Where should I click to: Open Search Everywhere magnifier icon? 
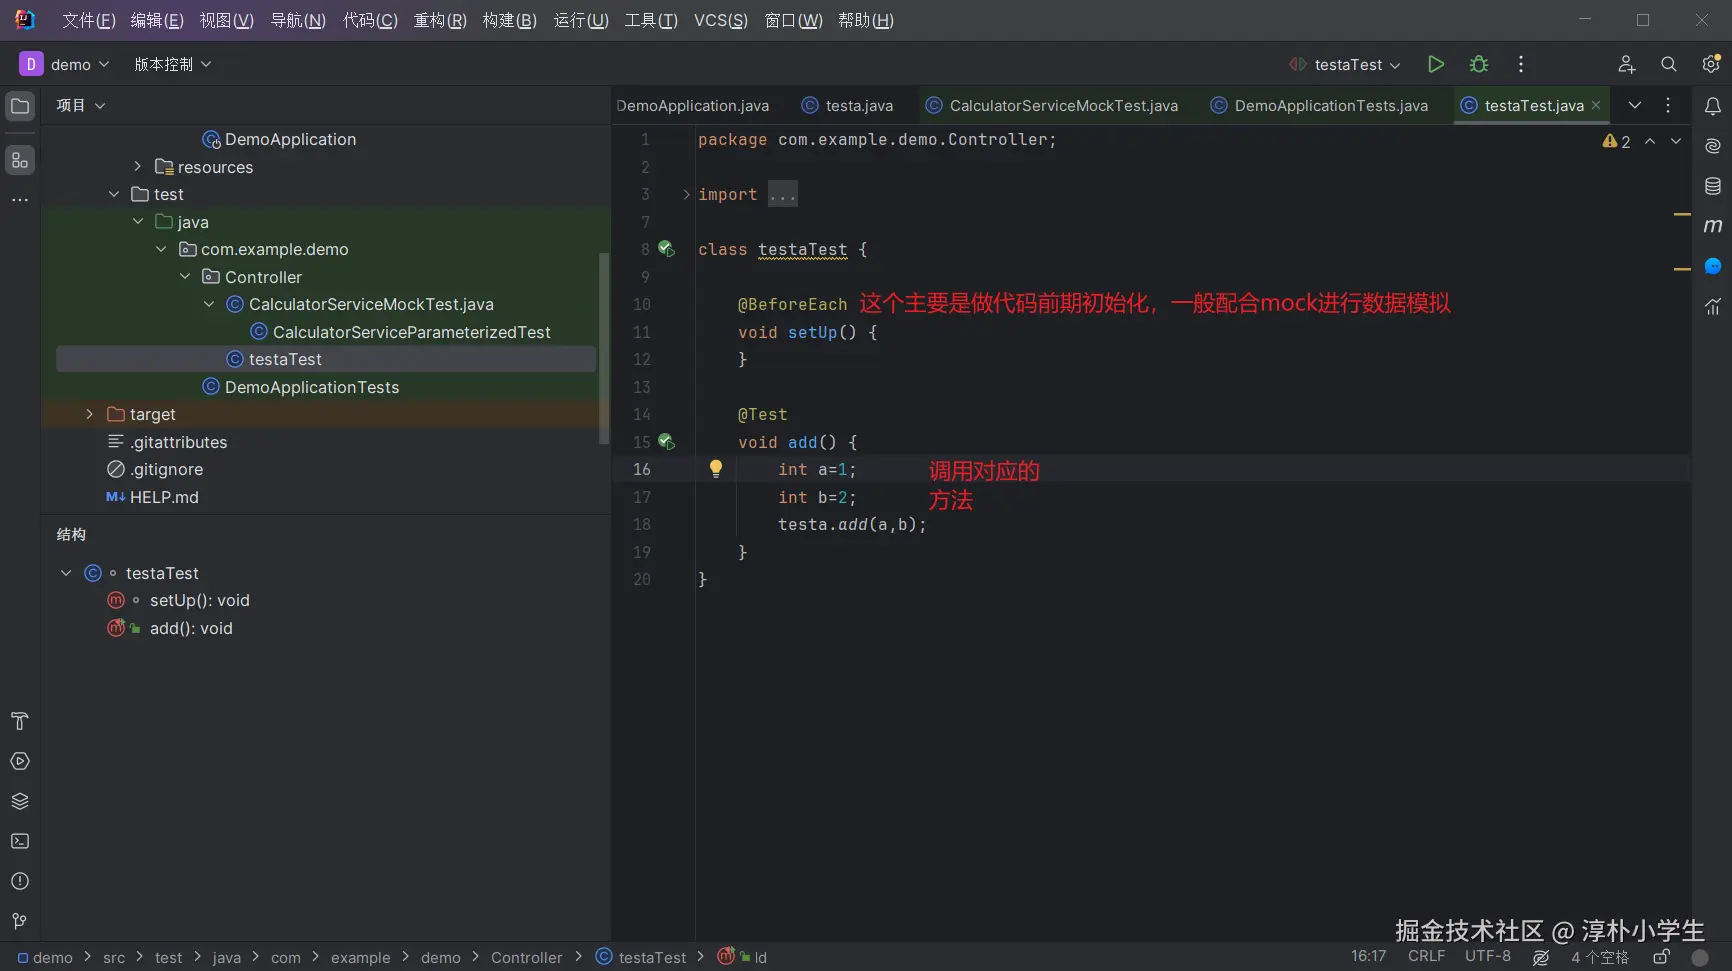[x=1669, y=64]
